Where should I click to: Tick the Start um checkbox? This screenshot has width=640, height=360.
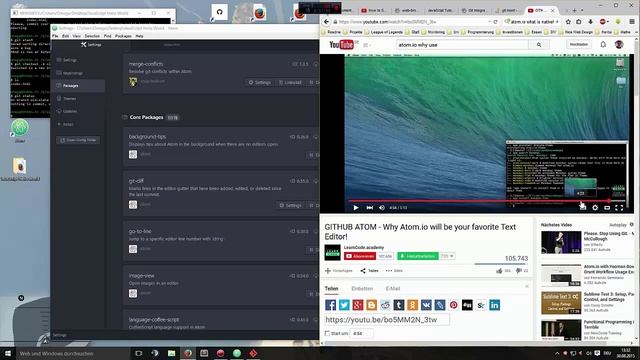point(327,333)
